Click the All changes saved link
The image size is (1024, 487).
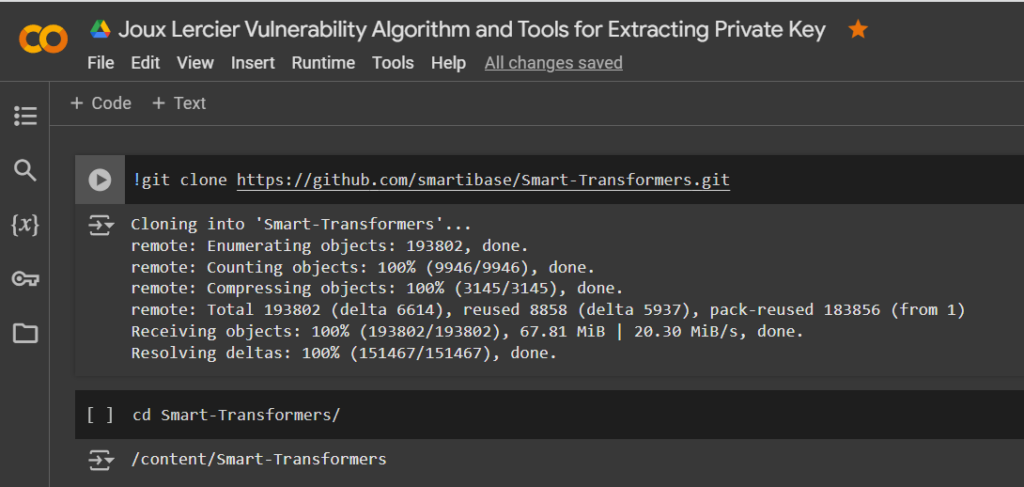point(553,63)
